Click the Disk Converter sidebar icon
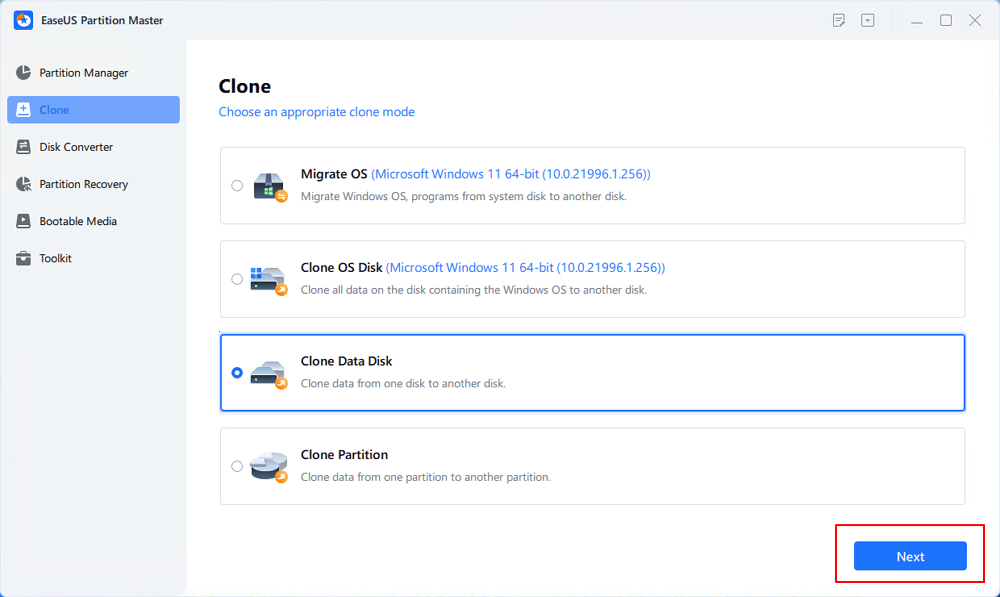The height and width of the screenshot is (597, 1000). 23,147
